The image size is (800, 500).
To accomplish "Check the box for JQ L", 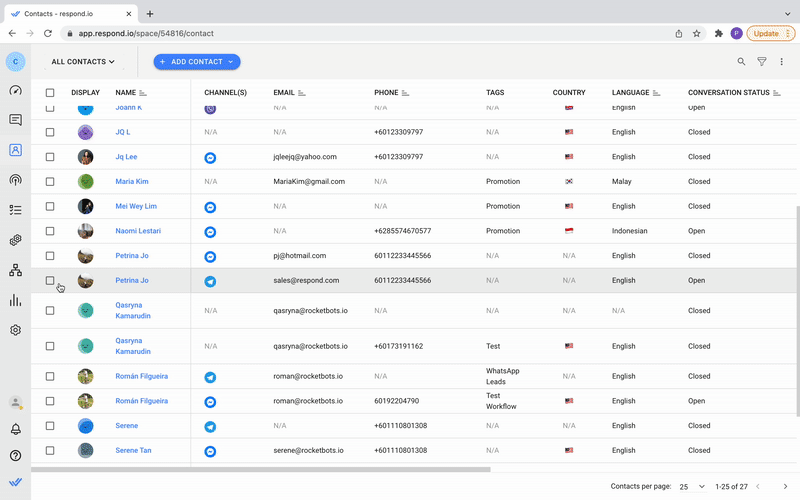I will point(50,132).
